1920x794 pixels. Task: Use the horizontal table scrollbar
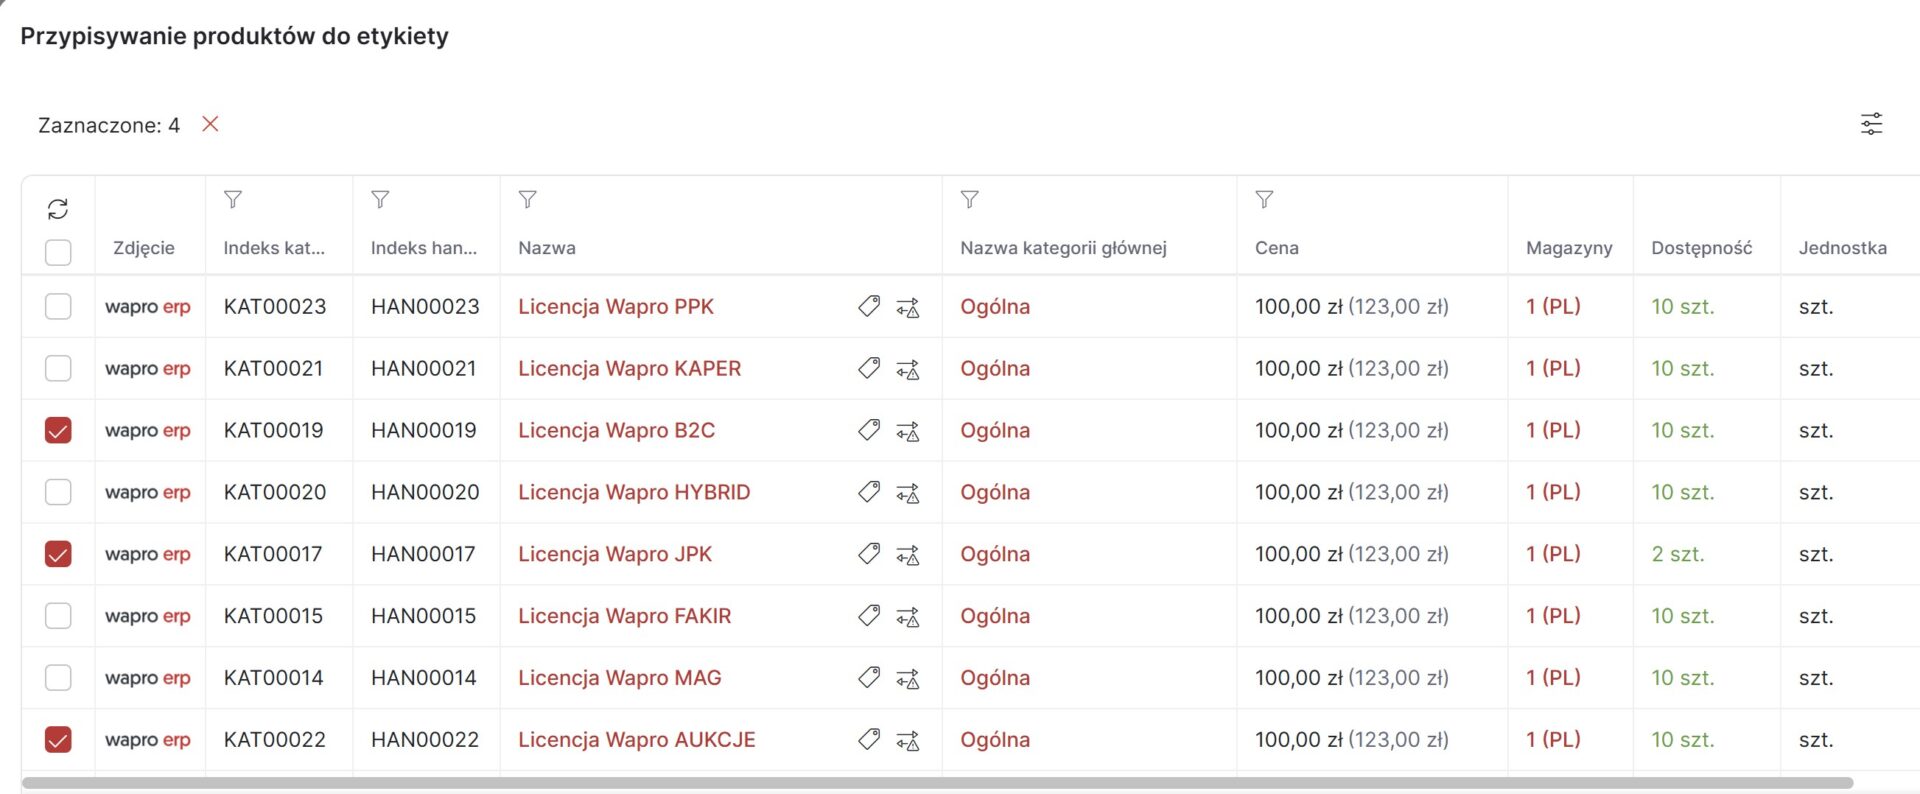point(937,783)
